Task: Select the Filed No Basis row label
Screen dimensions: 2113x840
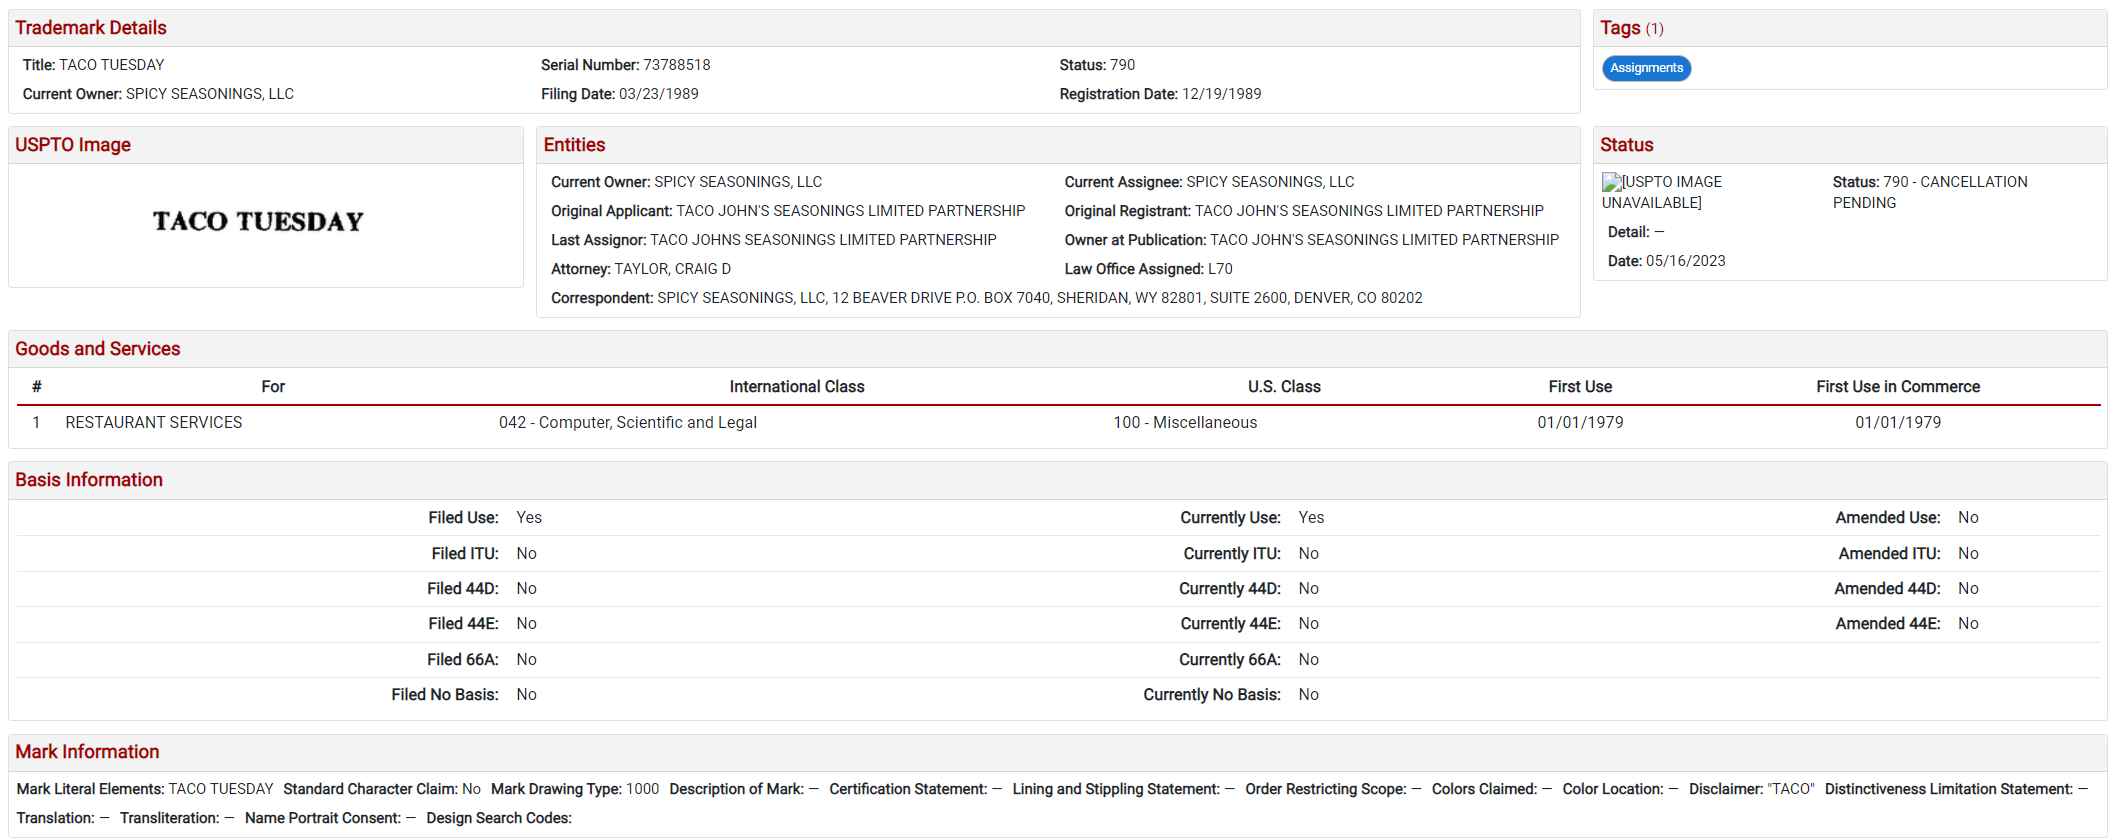Action: pos(445,695)
